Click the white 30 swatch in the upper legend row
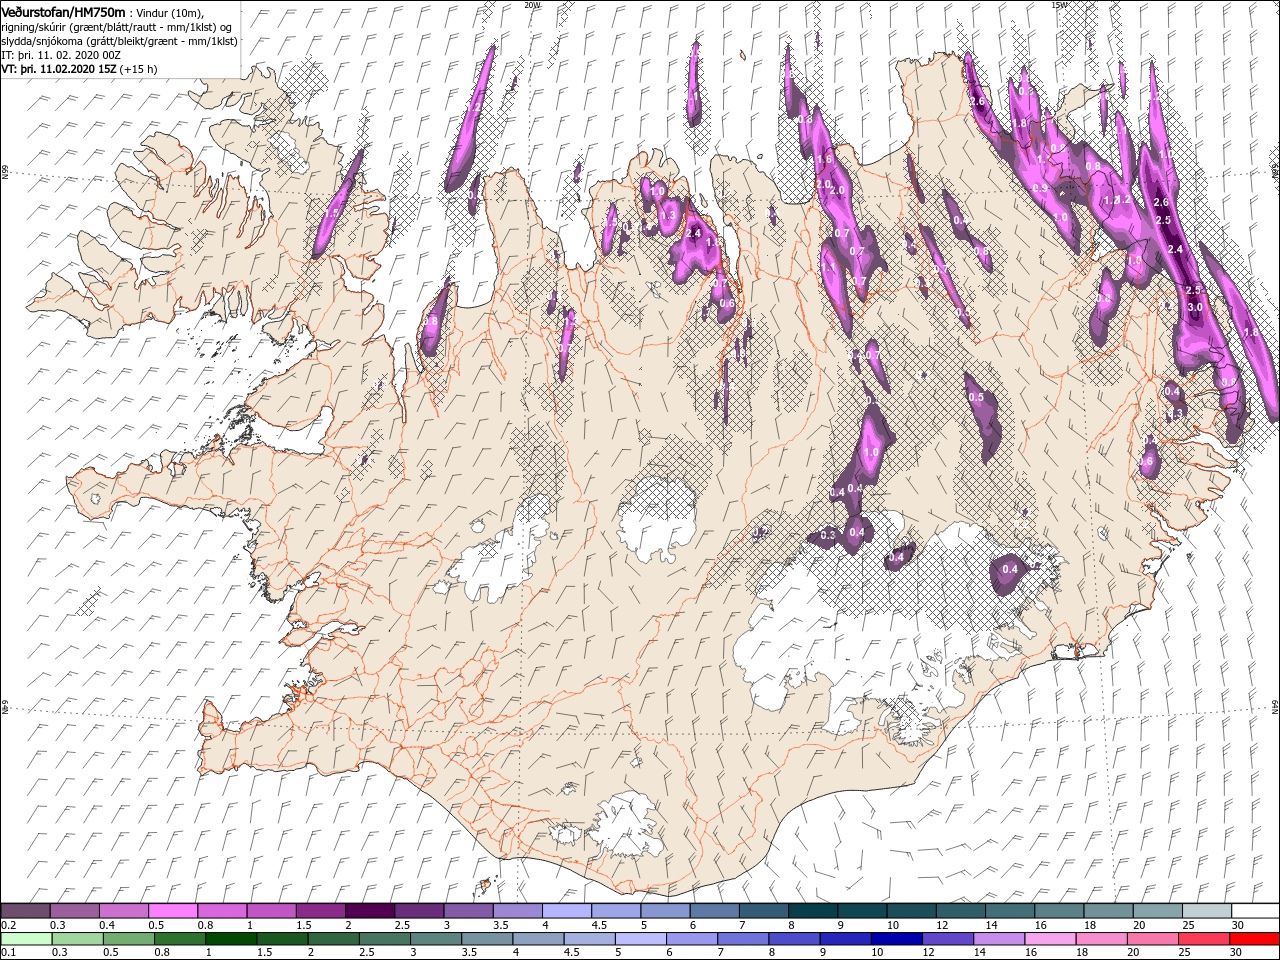The width and height of the screenshot is (1280, 960). 1254,911
